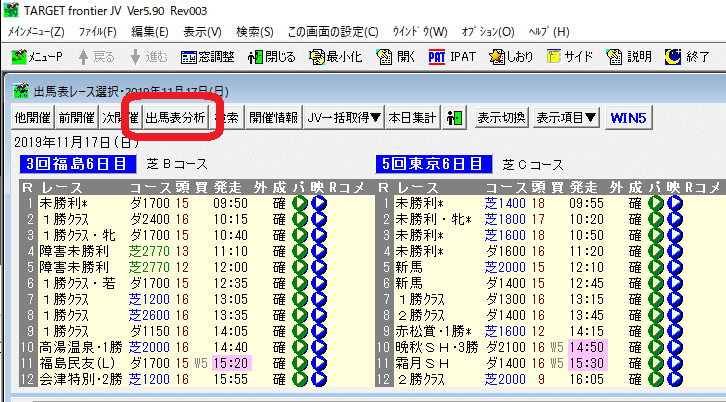Screen dimensions: 726x402
Task: Click green paddock icon for Tokyo race 1
Action: point(656,203)
